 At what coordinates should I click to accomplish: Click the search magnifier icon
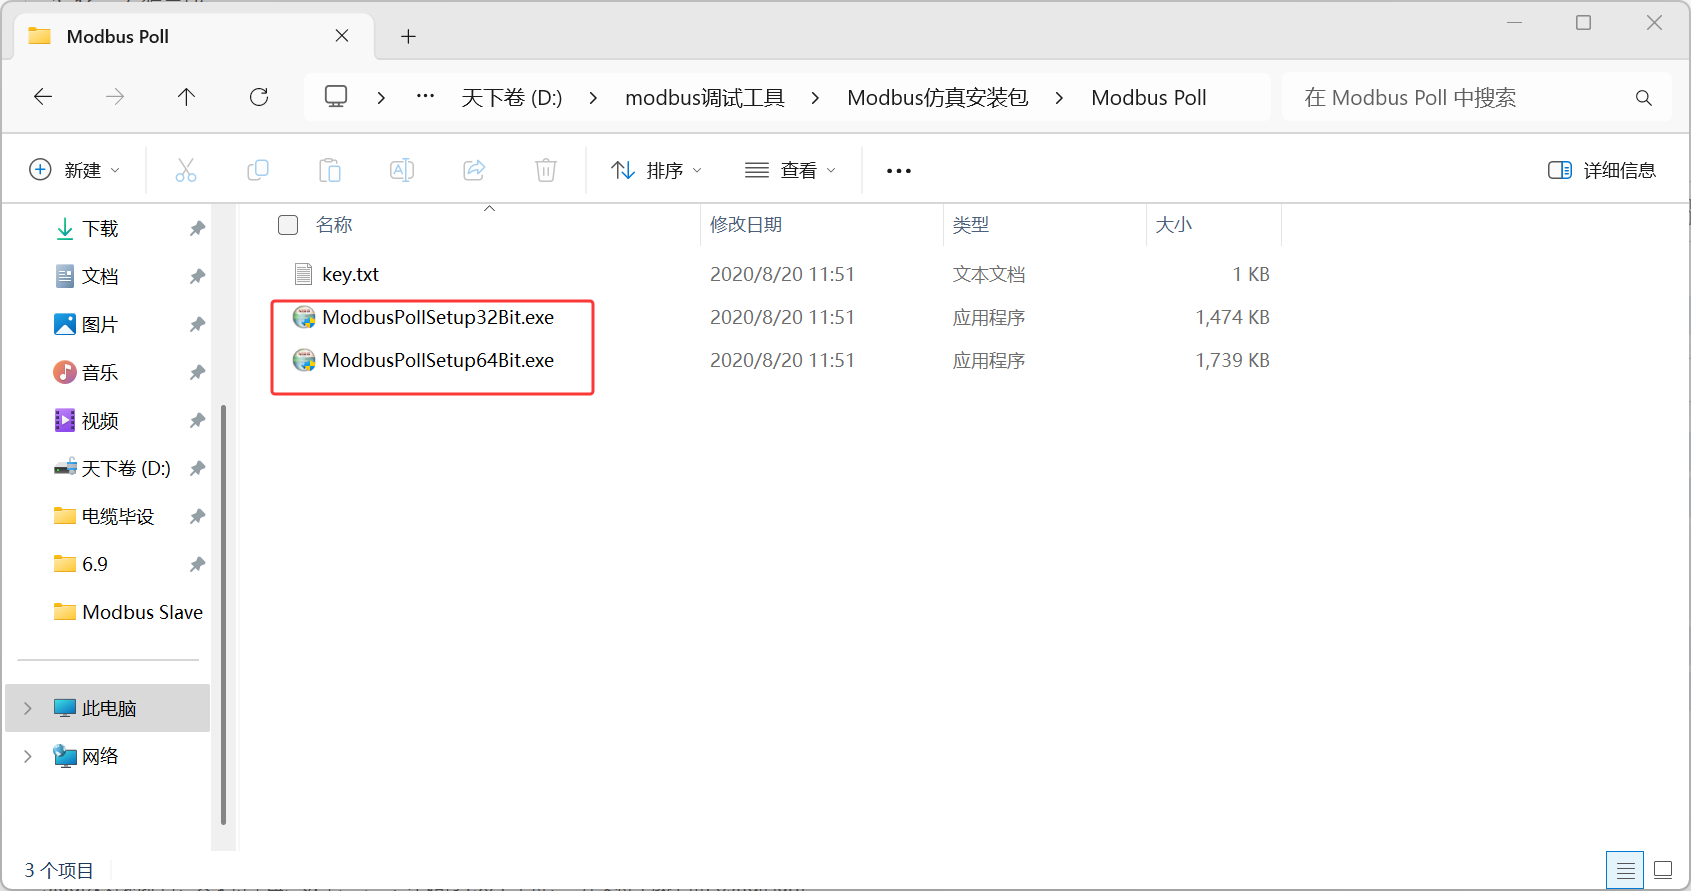pos(1643,98)
